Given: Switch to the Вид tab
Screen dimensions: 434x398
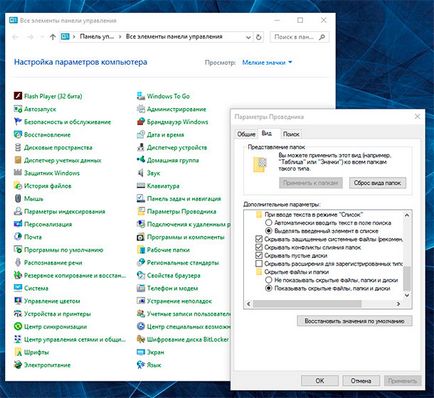Looking at the screenshot, I should (x=266, y=133).
